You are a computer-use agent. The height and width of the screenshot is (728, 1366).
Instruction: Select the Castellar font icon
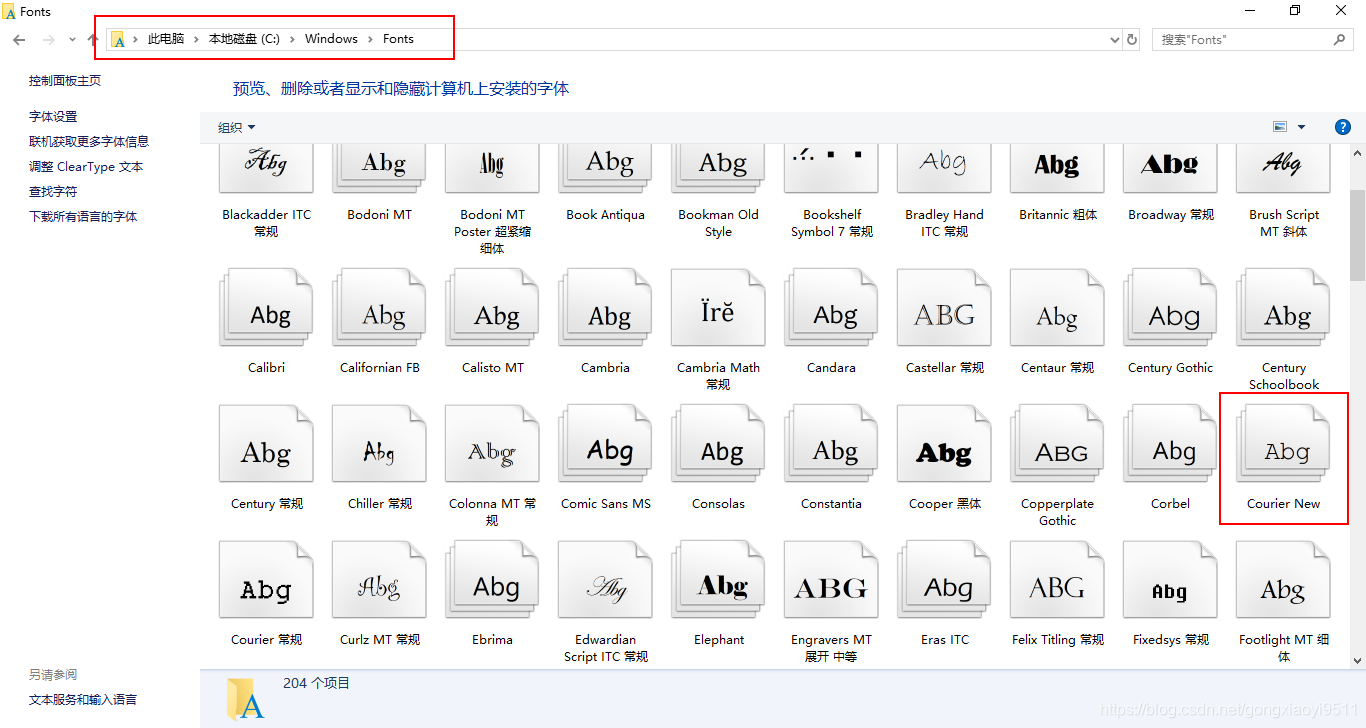pos(944,307)
